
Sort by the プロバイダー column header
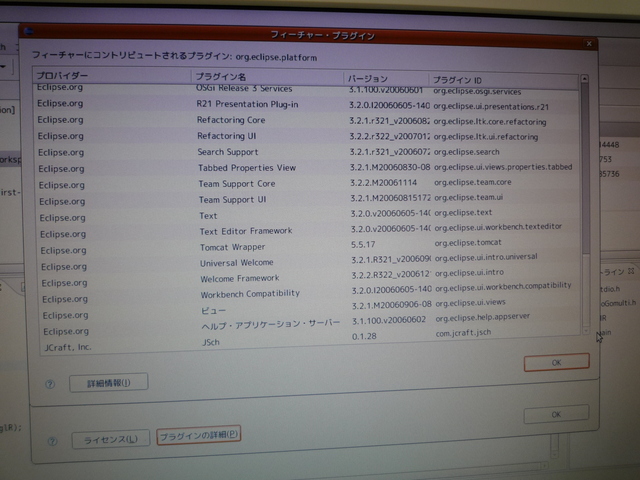pos(112,76)
